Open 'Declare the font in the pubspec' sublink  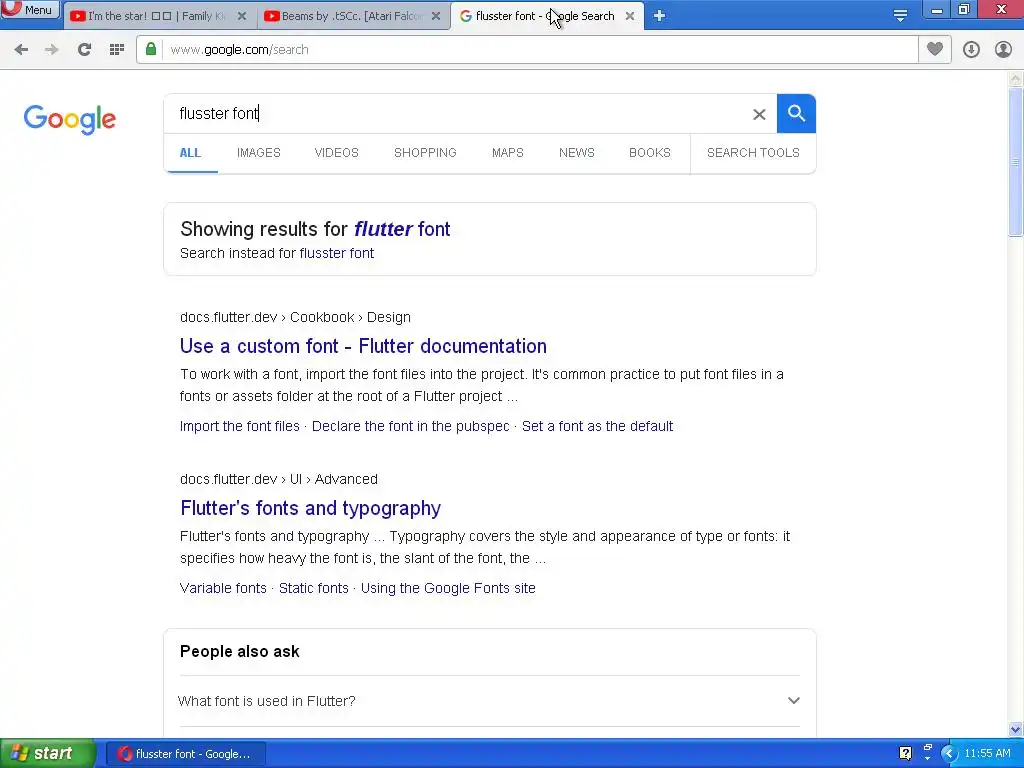pos(410,426)
